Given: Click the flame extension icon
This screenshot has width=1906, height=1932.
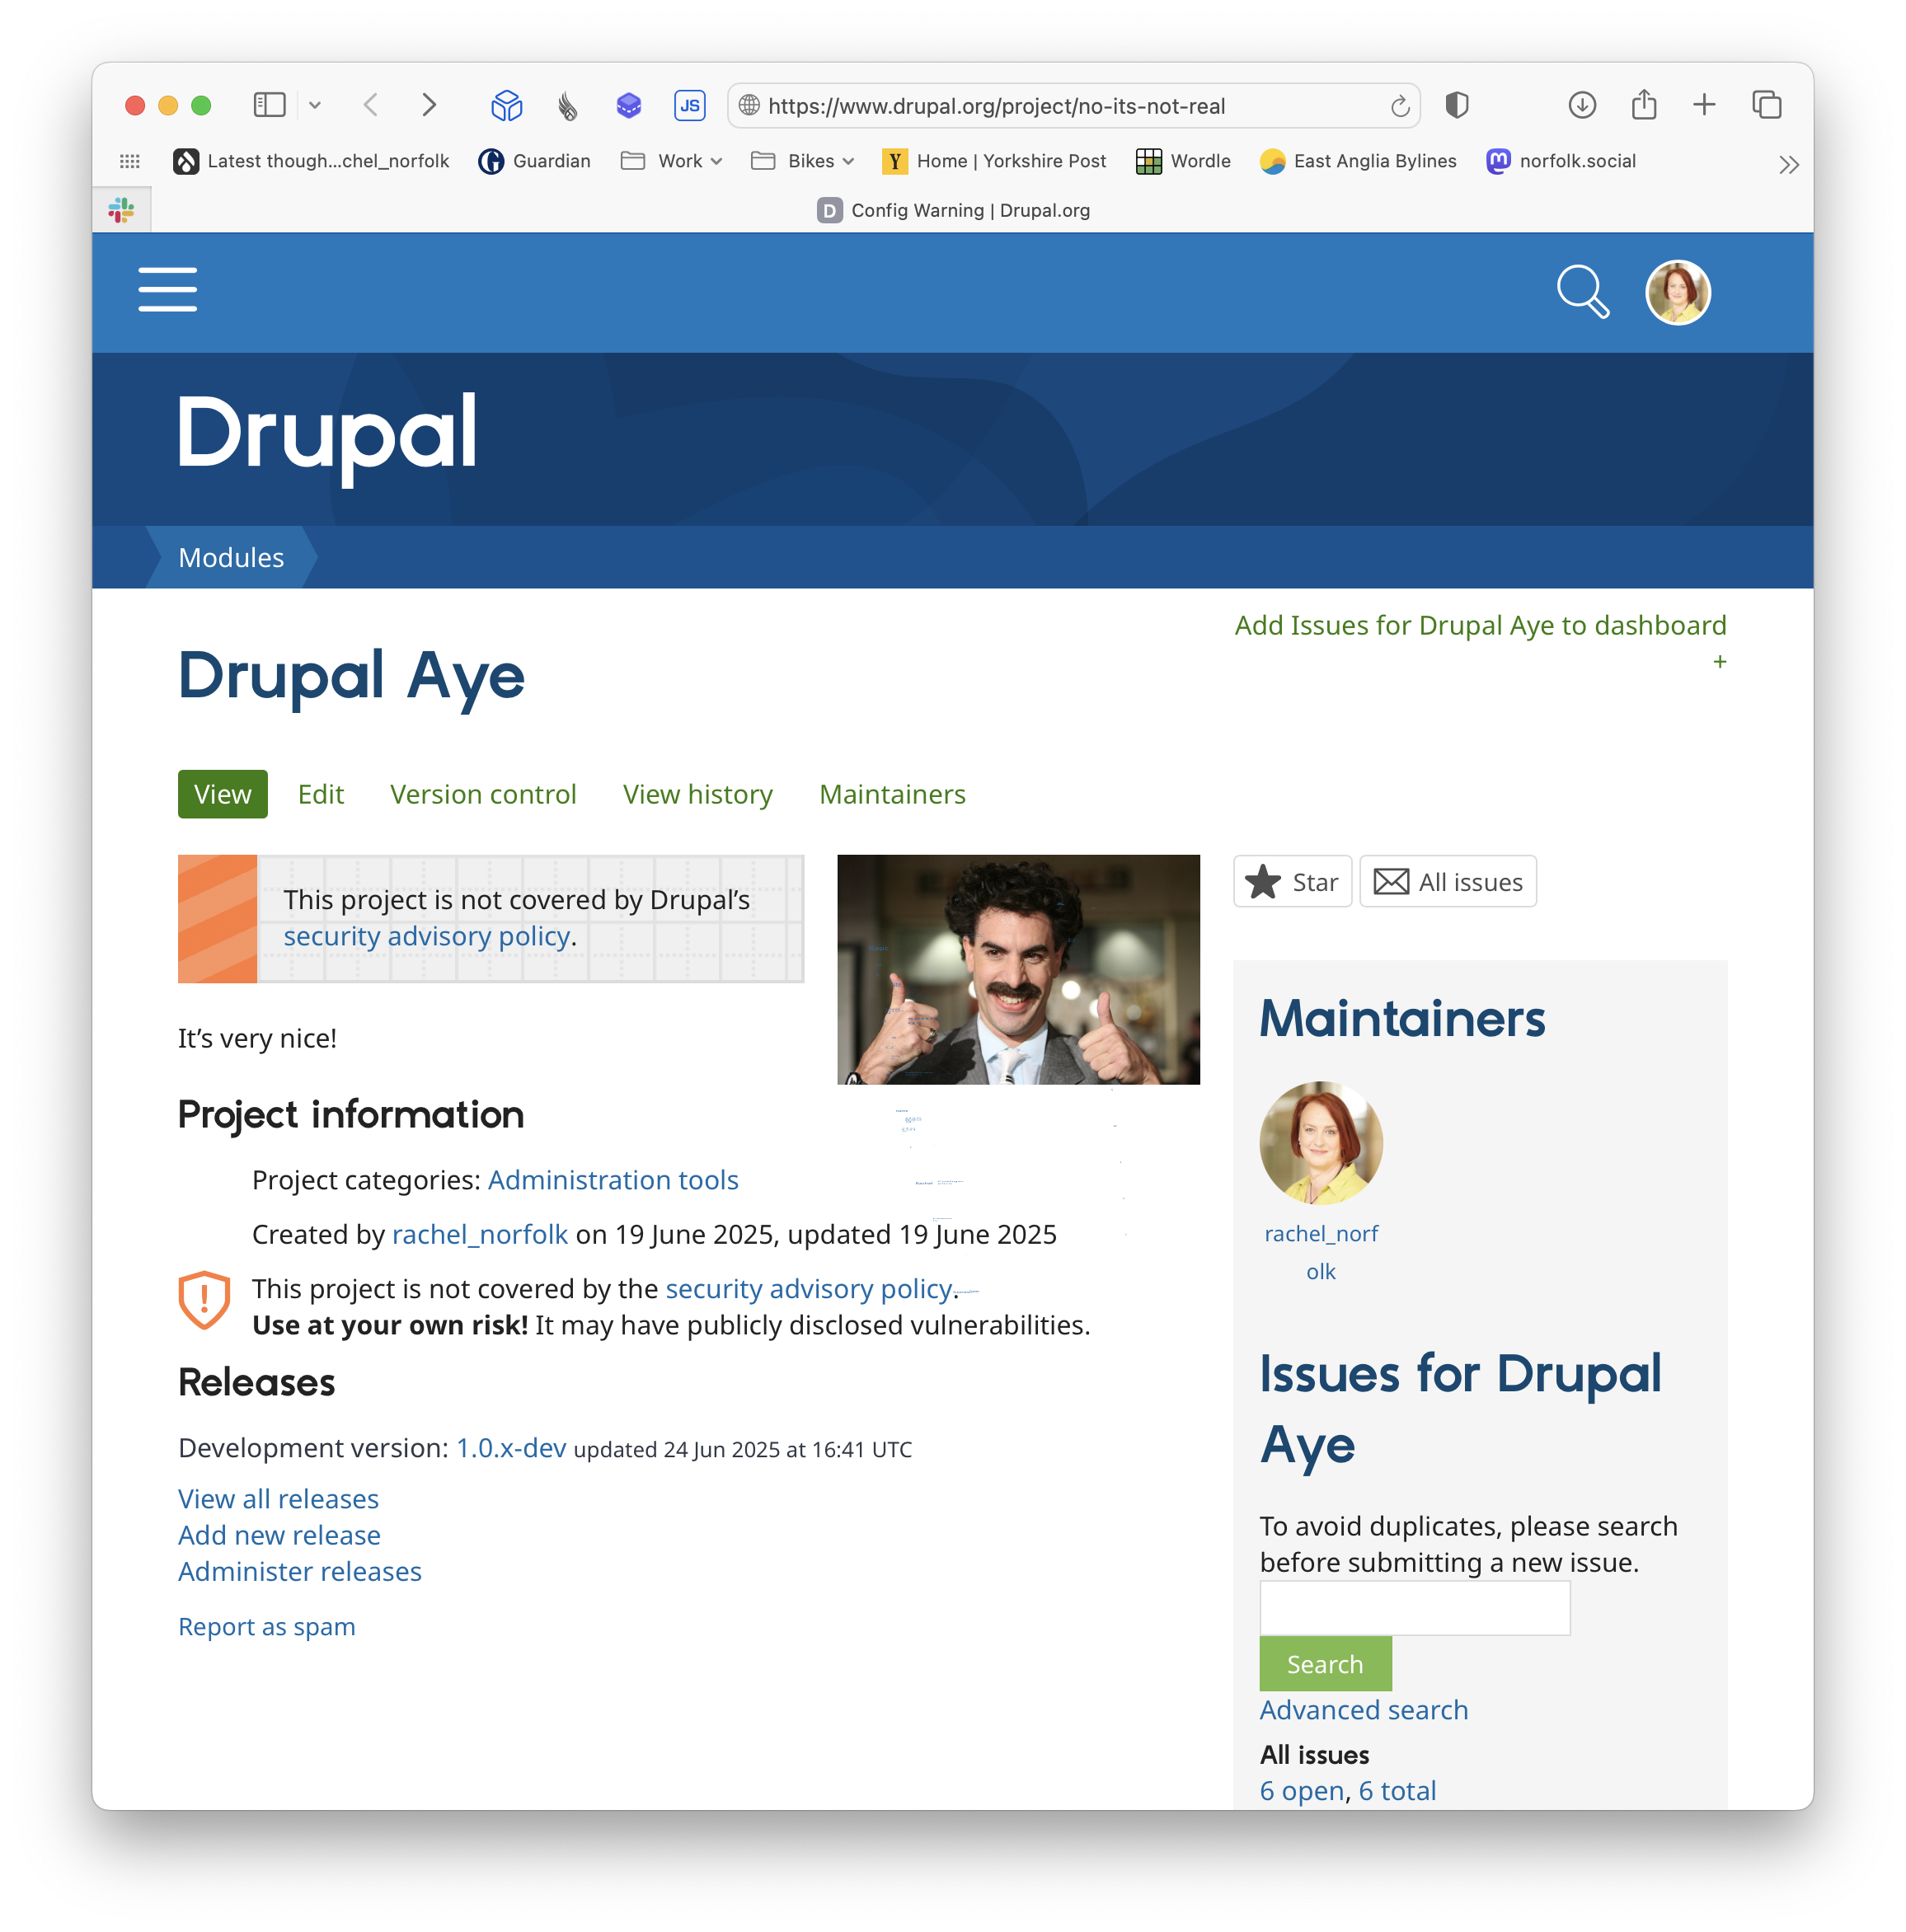Looking at the screenshot, I should (x=568, y=105).
